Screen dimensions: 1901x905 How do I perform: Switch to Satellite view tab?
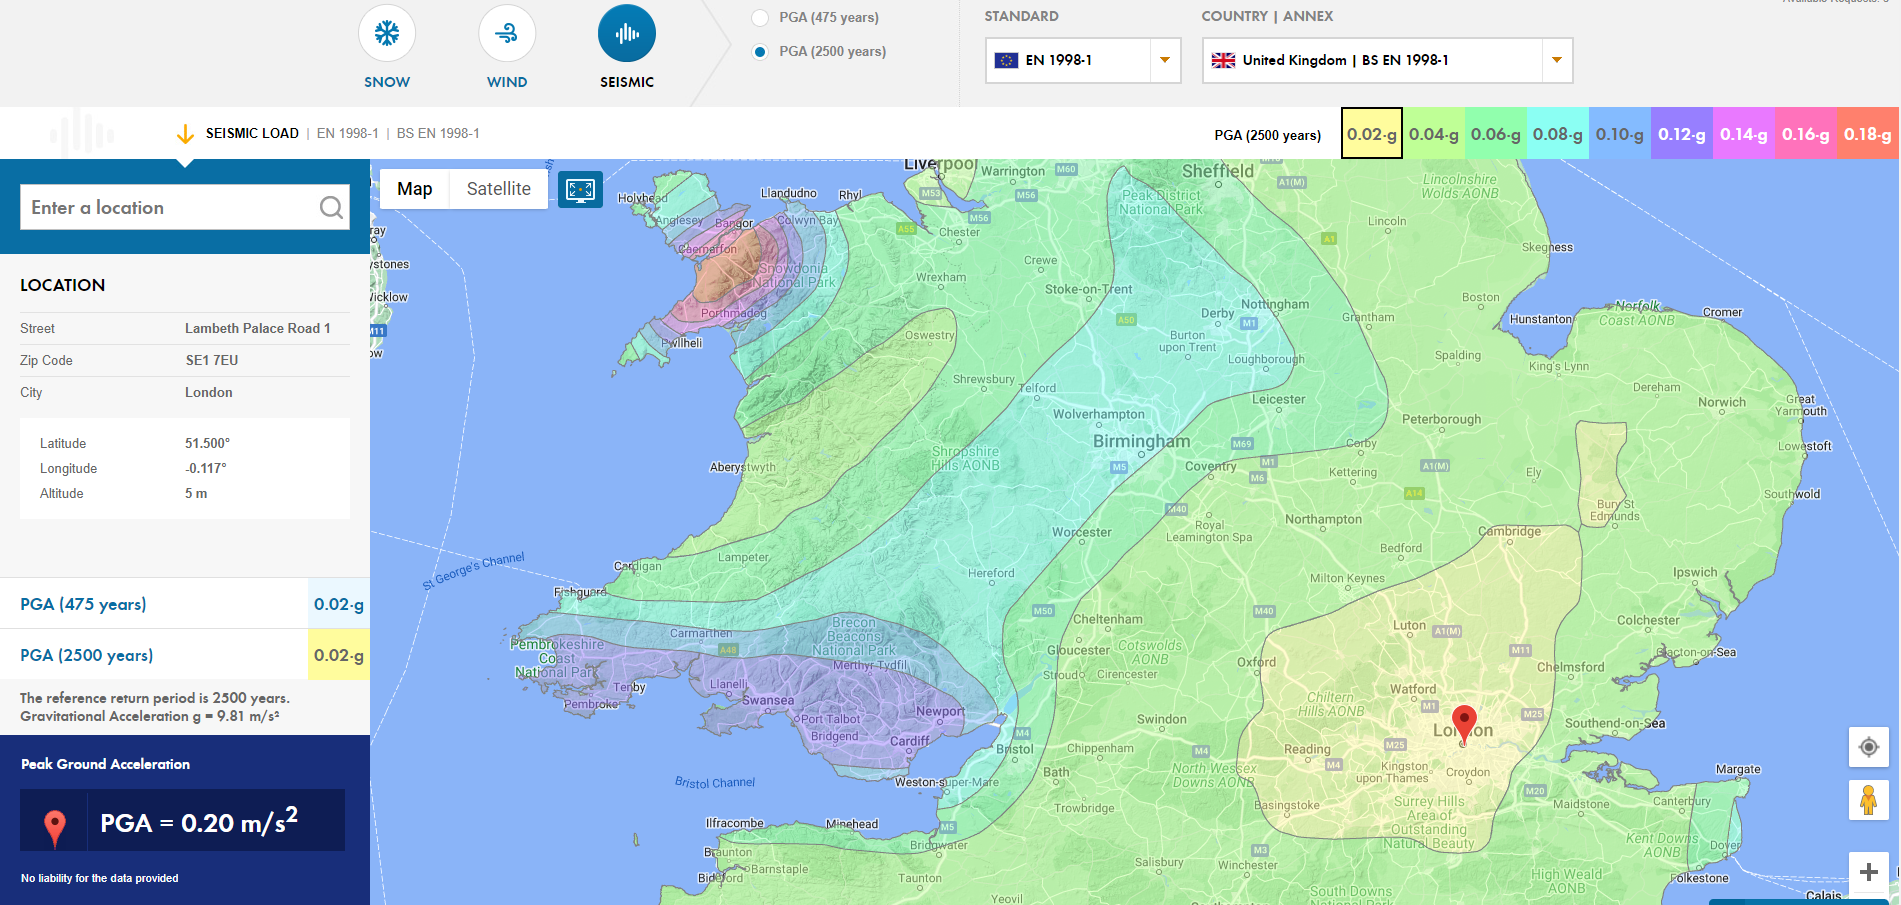(499, 189)
